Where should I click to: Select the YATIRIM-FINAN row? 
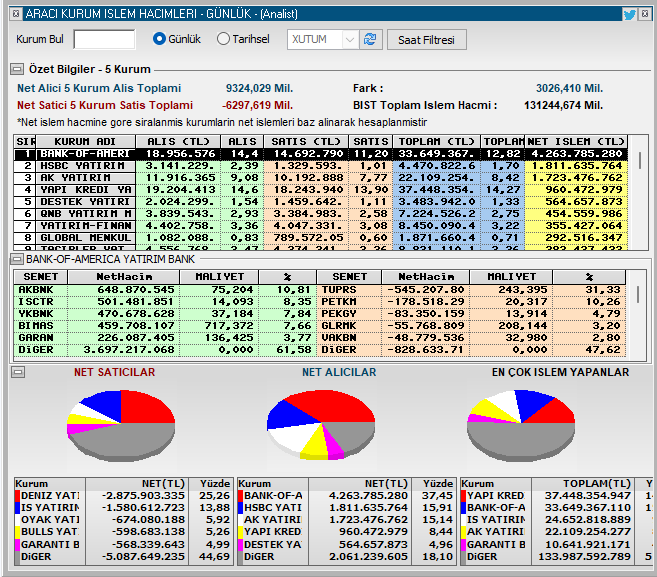pos(321,225)
